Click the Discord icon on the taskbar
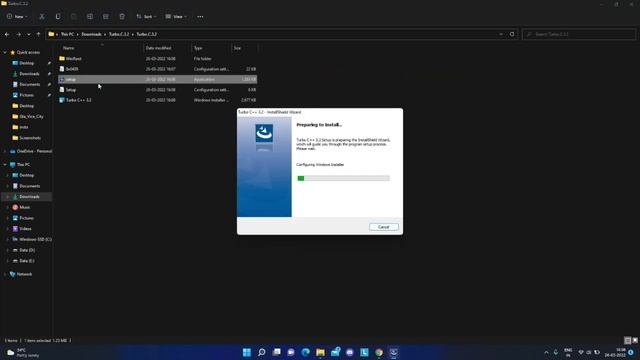640x360 pixels. click(349, 352)
